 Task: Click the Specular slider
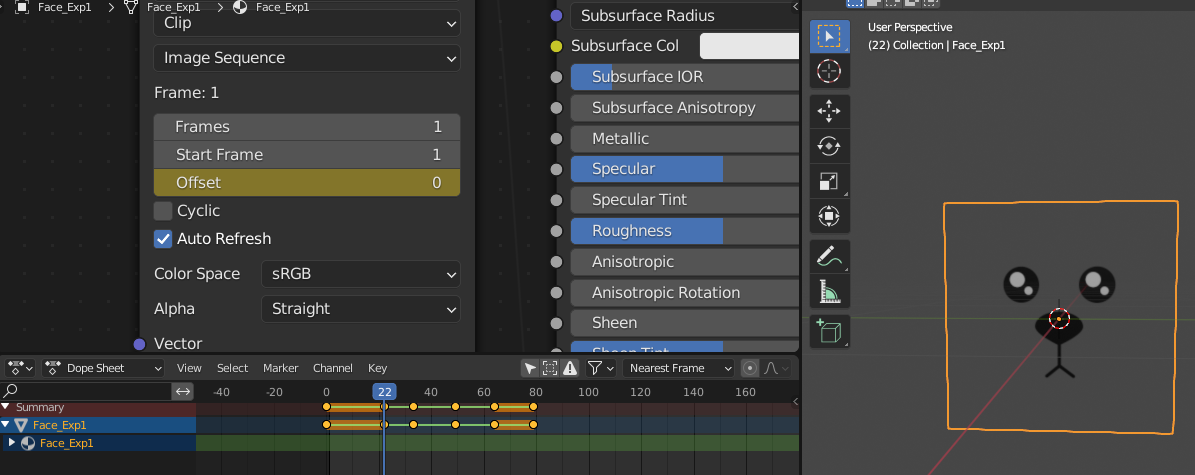(684, 169)
